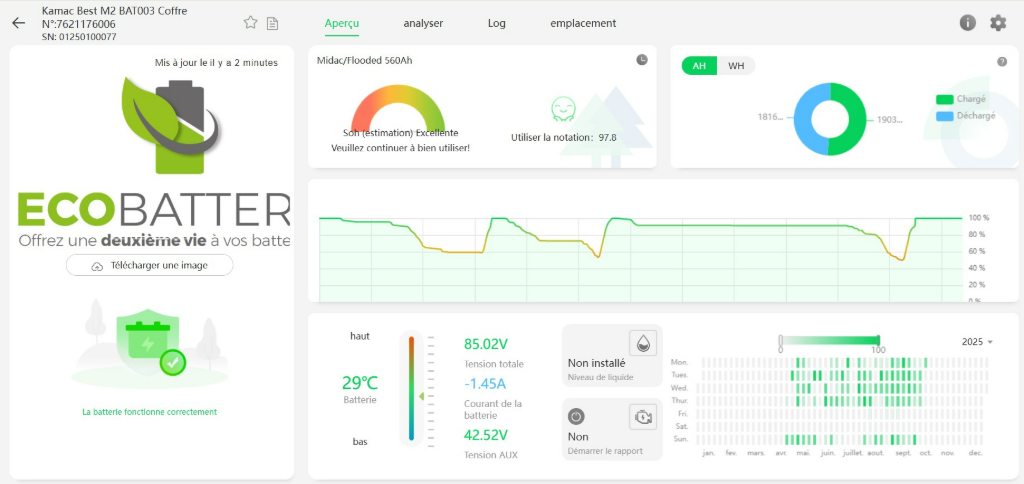This screenshot has width=1024, height=484.
Task: Mark battery as favorite with star icon
Action: pos(251,23)
